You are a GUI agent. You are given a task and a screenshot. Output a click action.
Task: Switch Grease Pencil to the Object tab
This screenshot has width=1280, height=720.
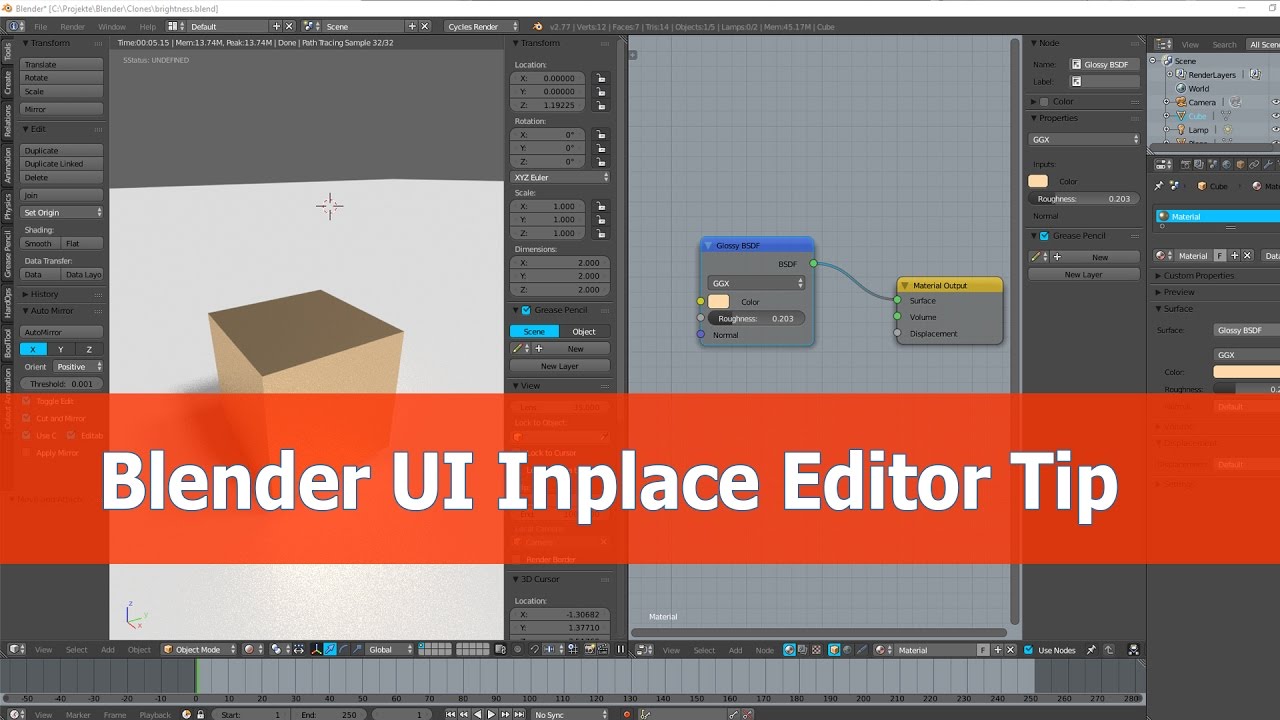pos(584,332)
